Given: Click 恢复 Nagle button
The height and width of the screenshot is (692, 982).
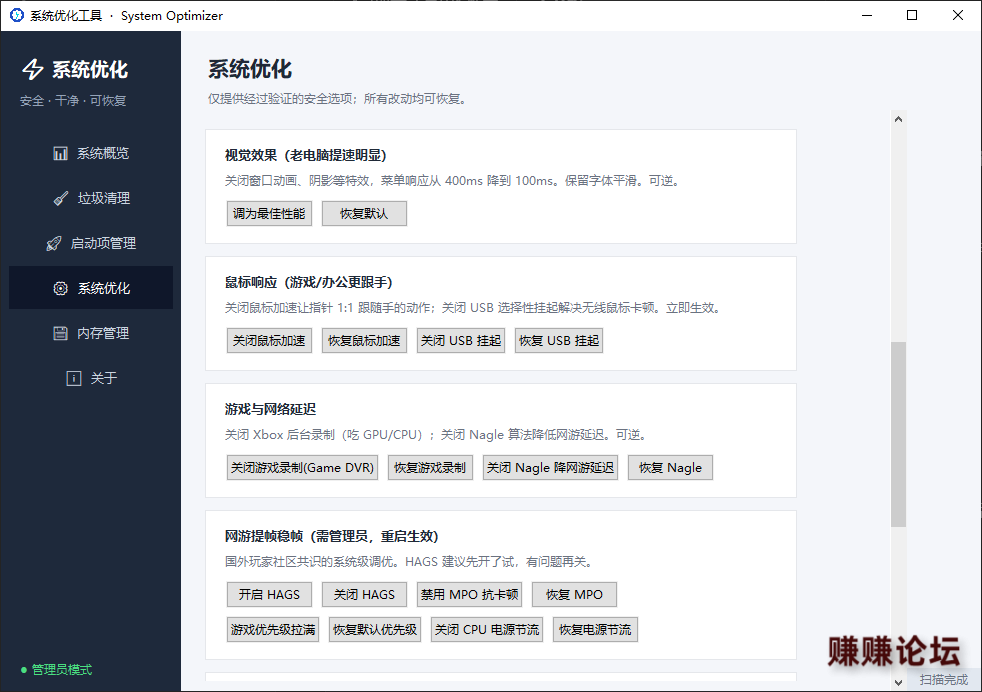Looking at the screenshot, I should point(671,468).
